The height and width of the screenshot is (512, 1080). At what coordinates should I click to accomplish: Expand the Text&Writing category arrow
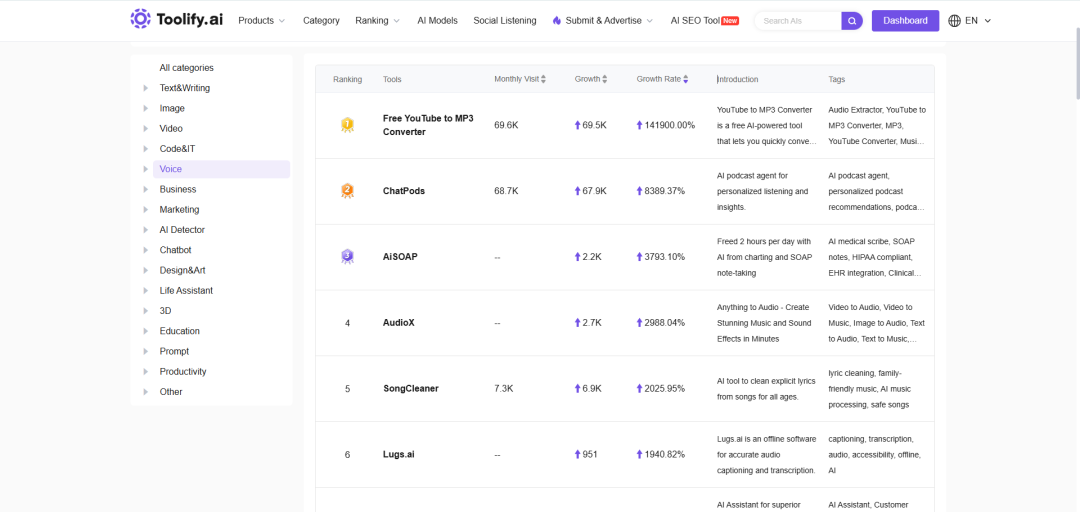point(145,88)
